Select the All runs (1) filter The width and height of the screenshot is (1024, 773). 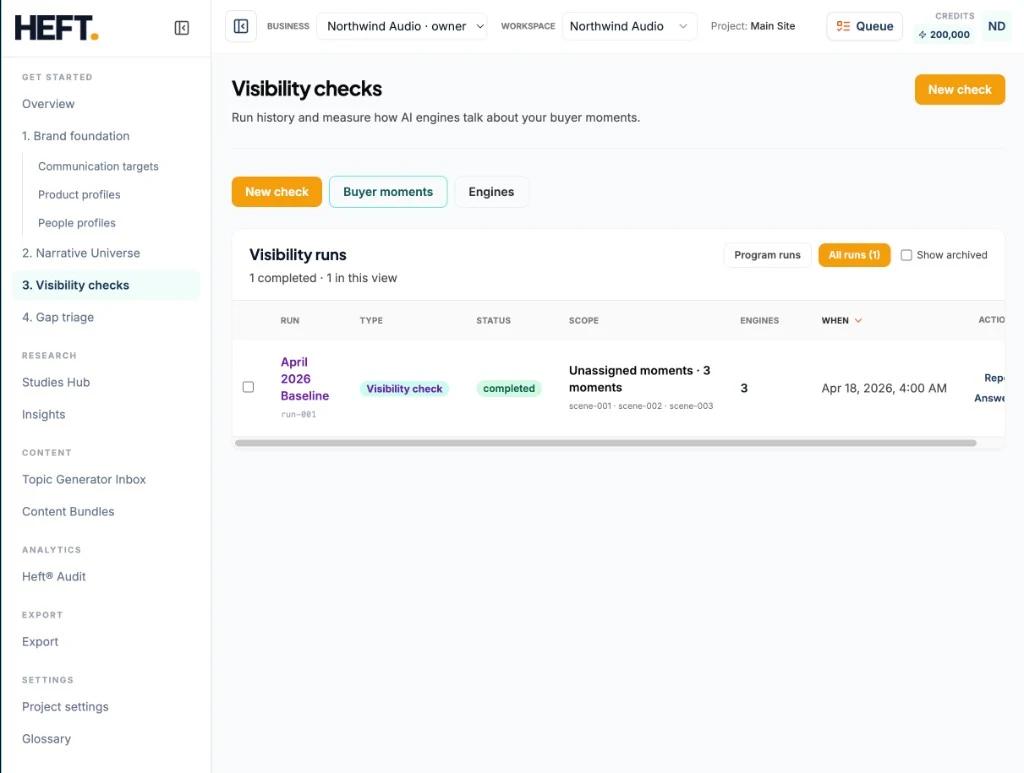854,255
